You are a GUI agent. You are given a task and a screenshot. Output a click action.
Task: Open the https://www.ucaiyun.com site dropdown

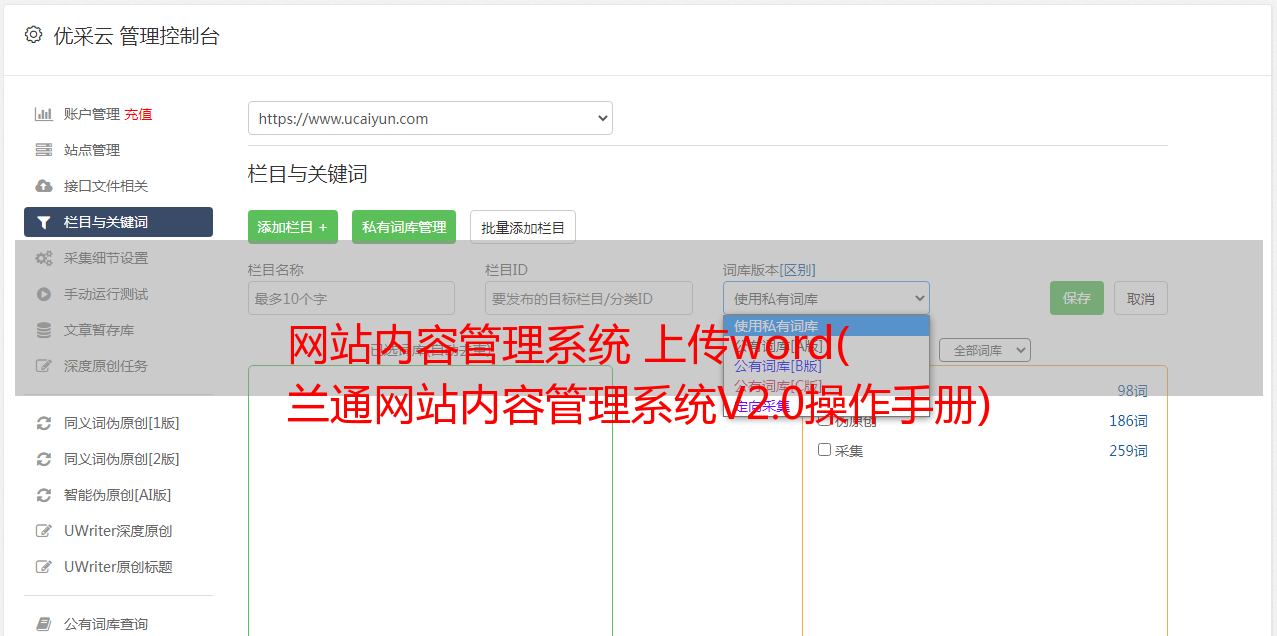pyautogui.click(x=430, y=118)
